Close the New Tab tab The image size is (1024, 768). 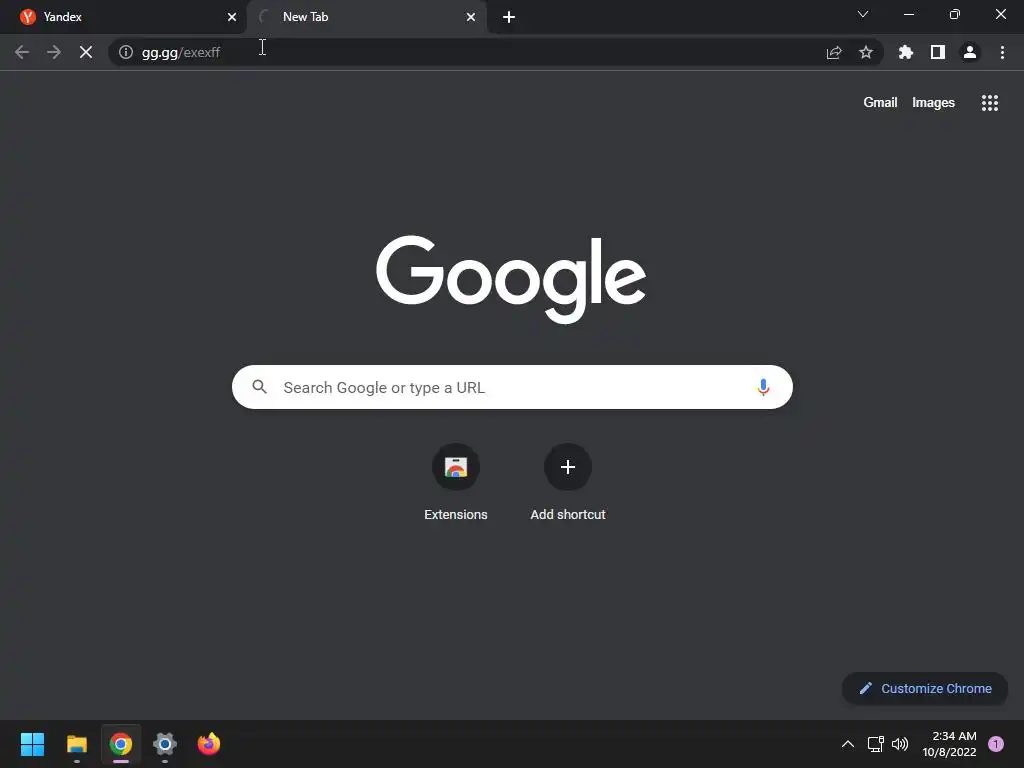coord(471,17)
